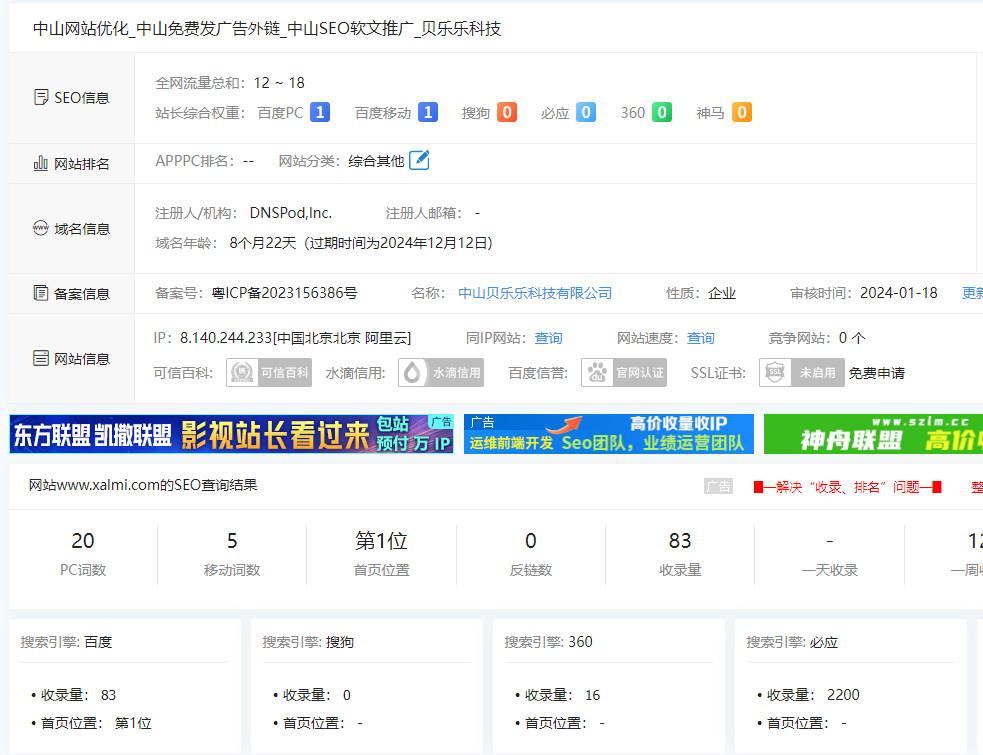
Task: Click the red 解决收录、排名问题 ad link
Action: coord(848,487)
